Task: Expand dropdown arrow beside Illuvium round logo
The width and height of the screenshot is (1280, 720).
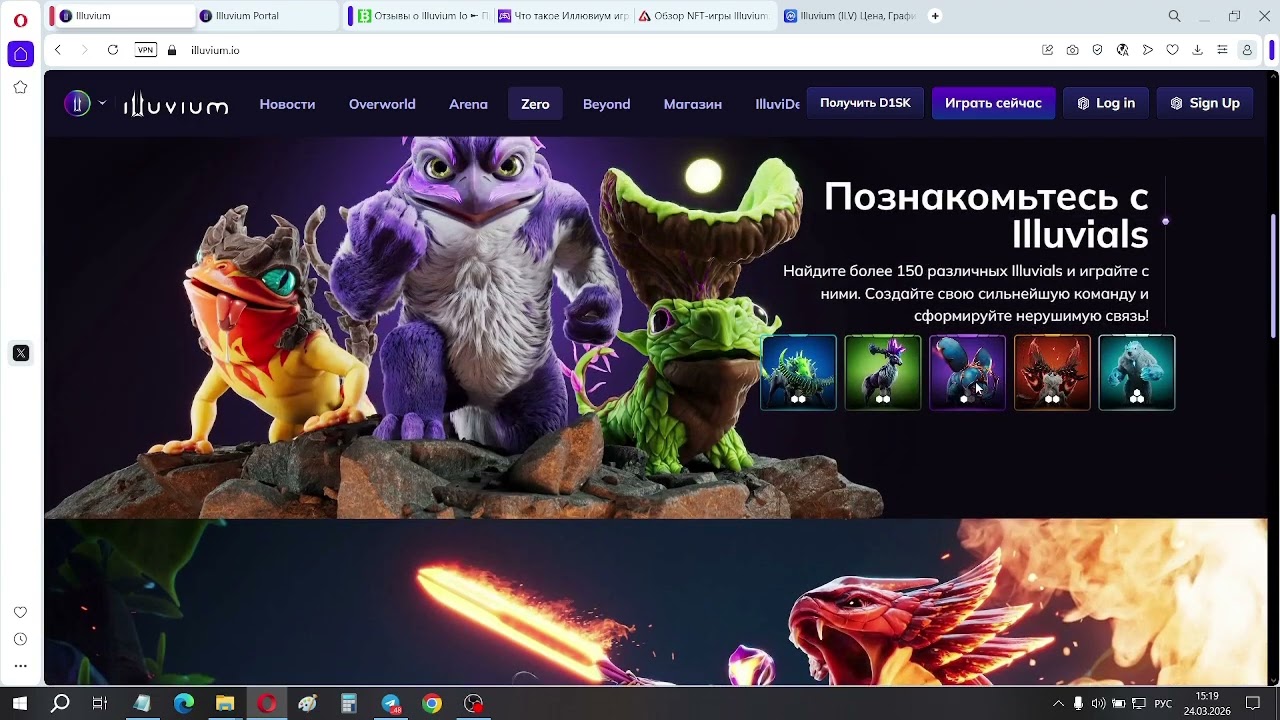Action: (102, 103)
